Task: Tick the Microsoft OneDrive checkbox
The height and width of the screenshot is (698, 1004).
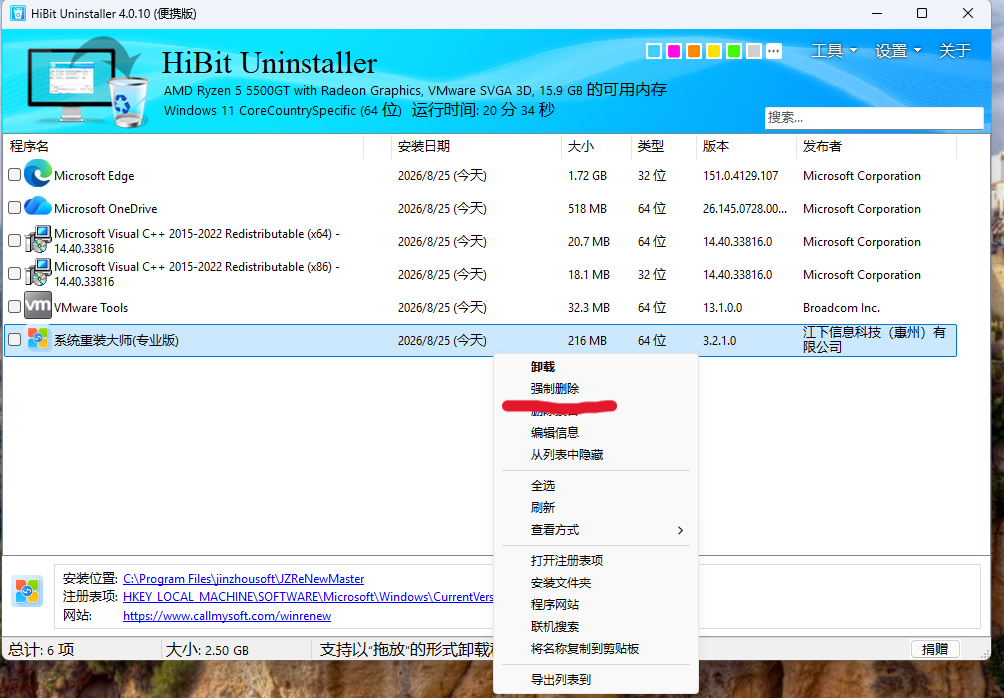Action: [15, 207]
